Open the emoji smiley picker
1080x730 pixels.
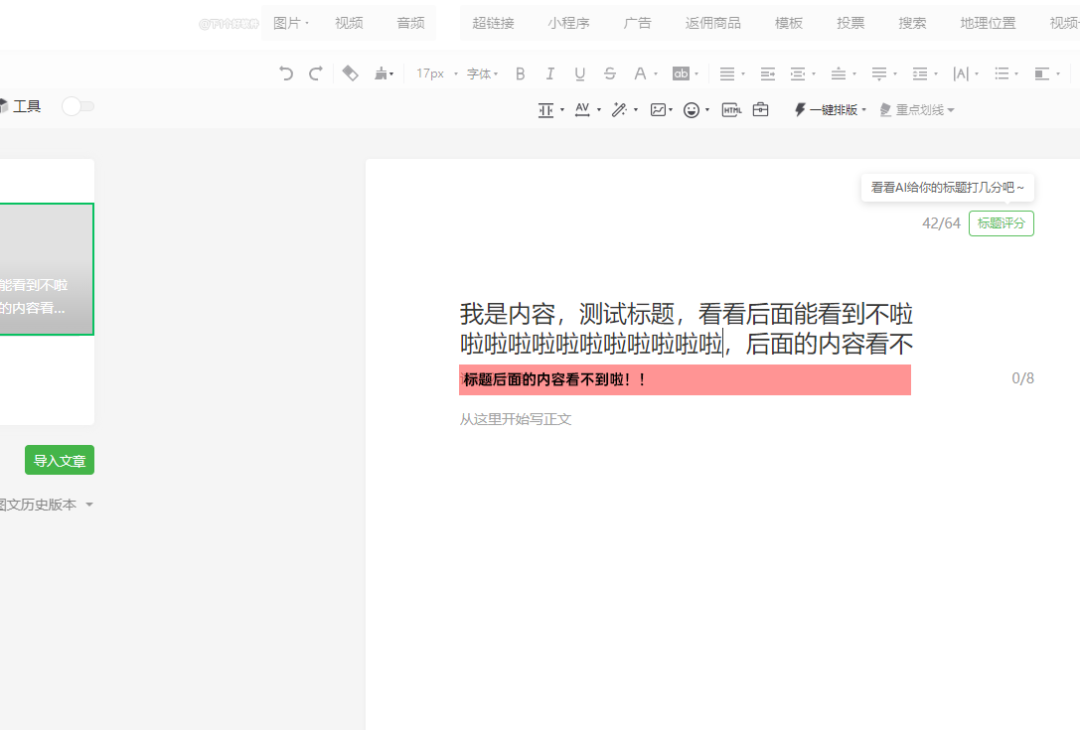pos(691,110)
